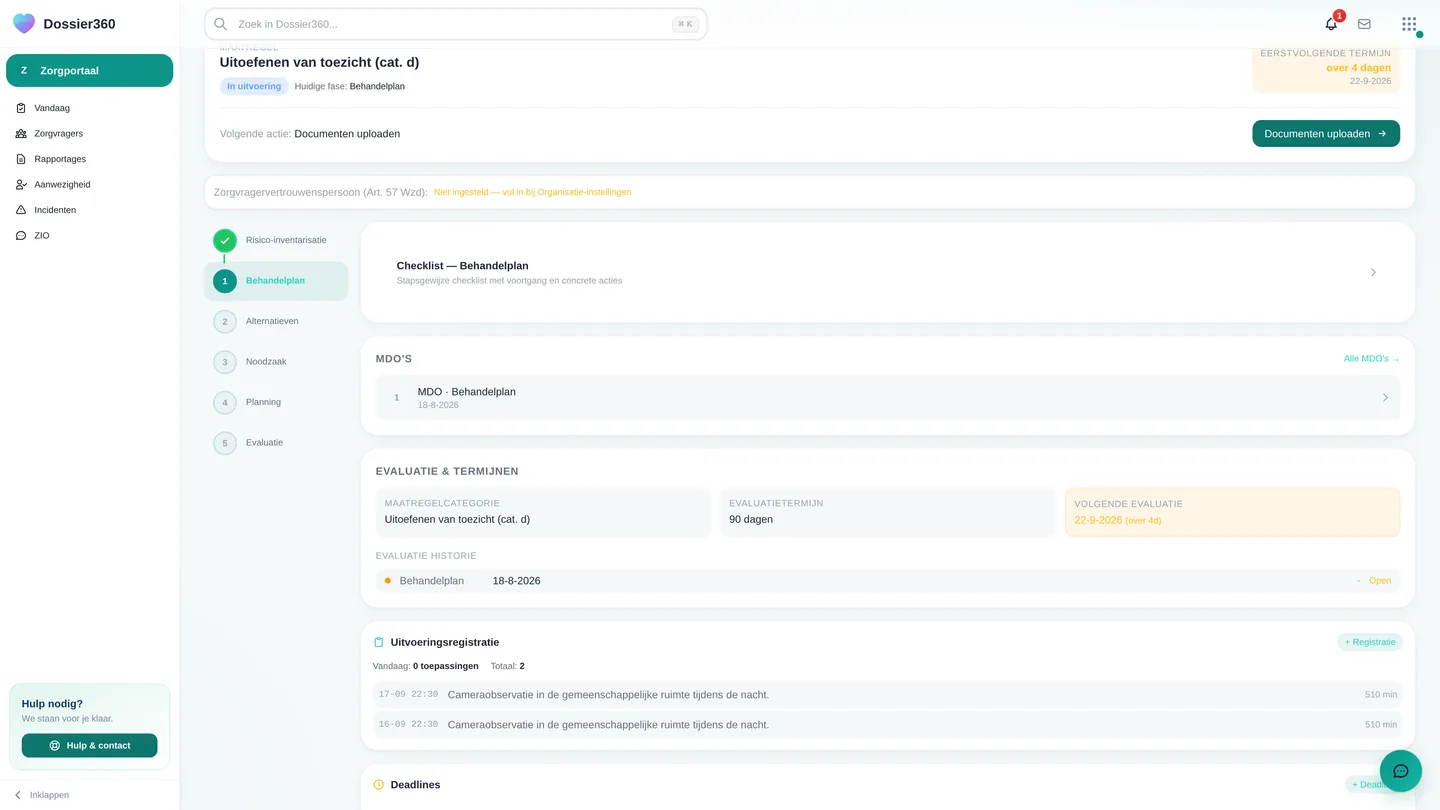Click the Zorgvragers people icon
Viewport: 1440px width, 810px height.
(x=21, y=133)
